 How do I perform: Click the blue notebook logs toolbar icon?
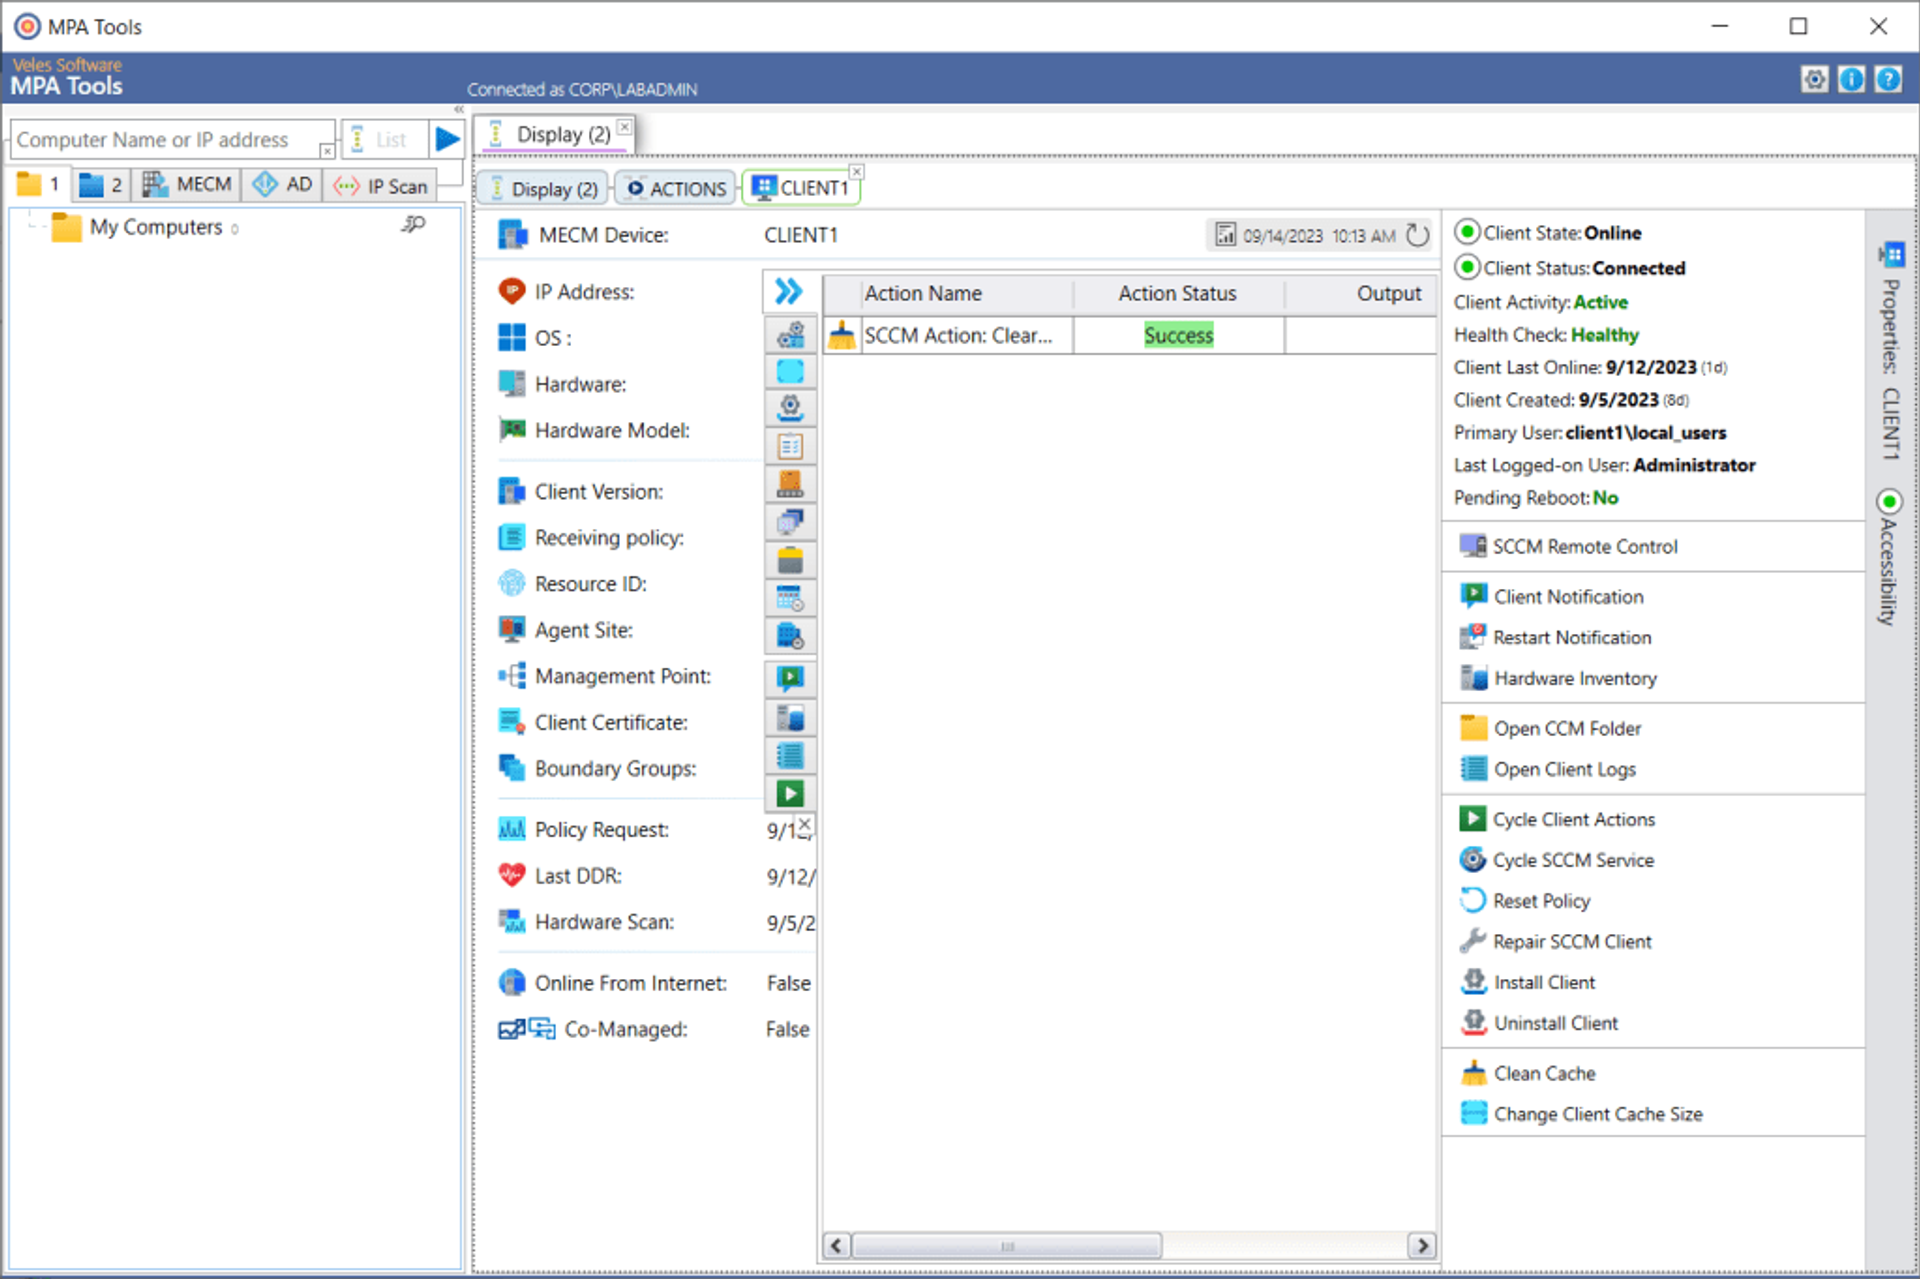[x=790, y=755]
